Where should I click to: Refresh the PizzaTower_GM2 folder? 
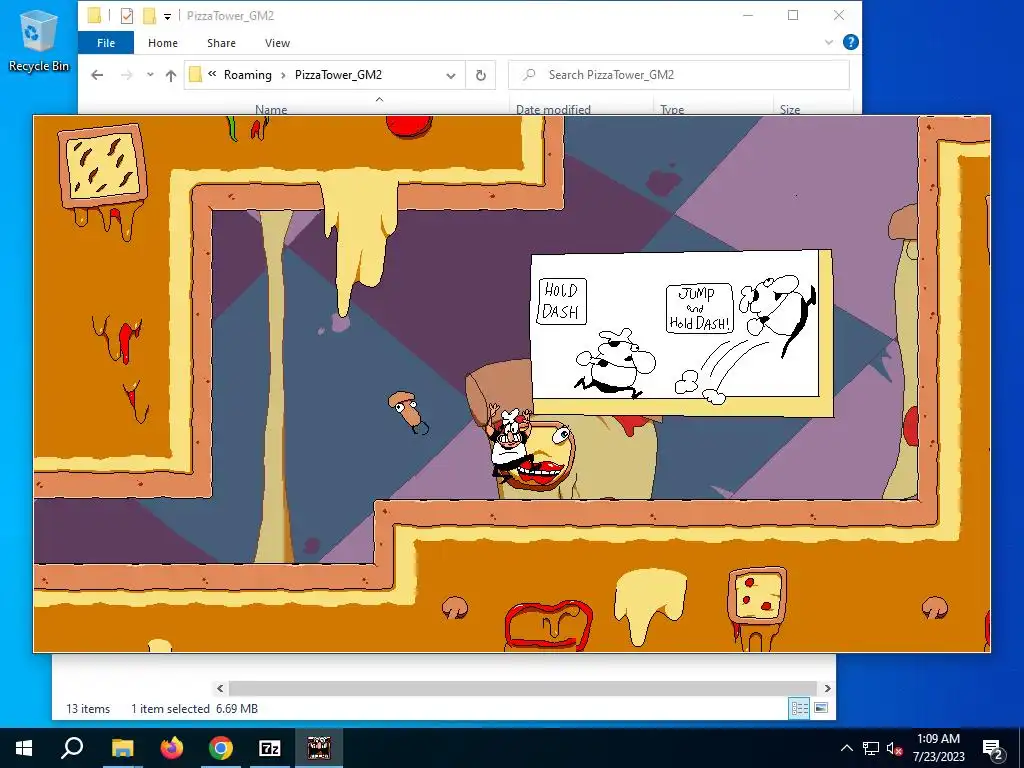pos(481,76)
